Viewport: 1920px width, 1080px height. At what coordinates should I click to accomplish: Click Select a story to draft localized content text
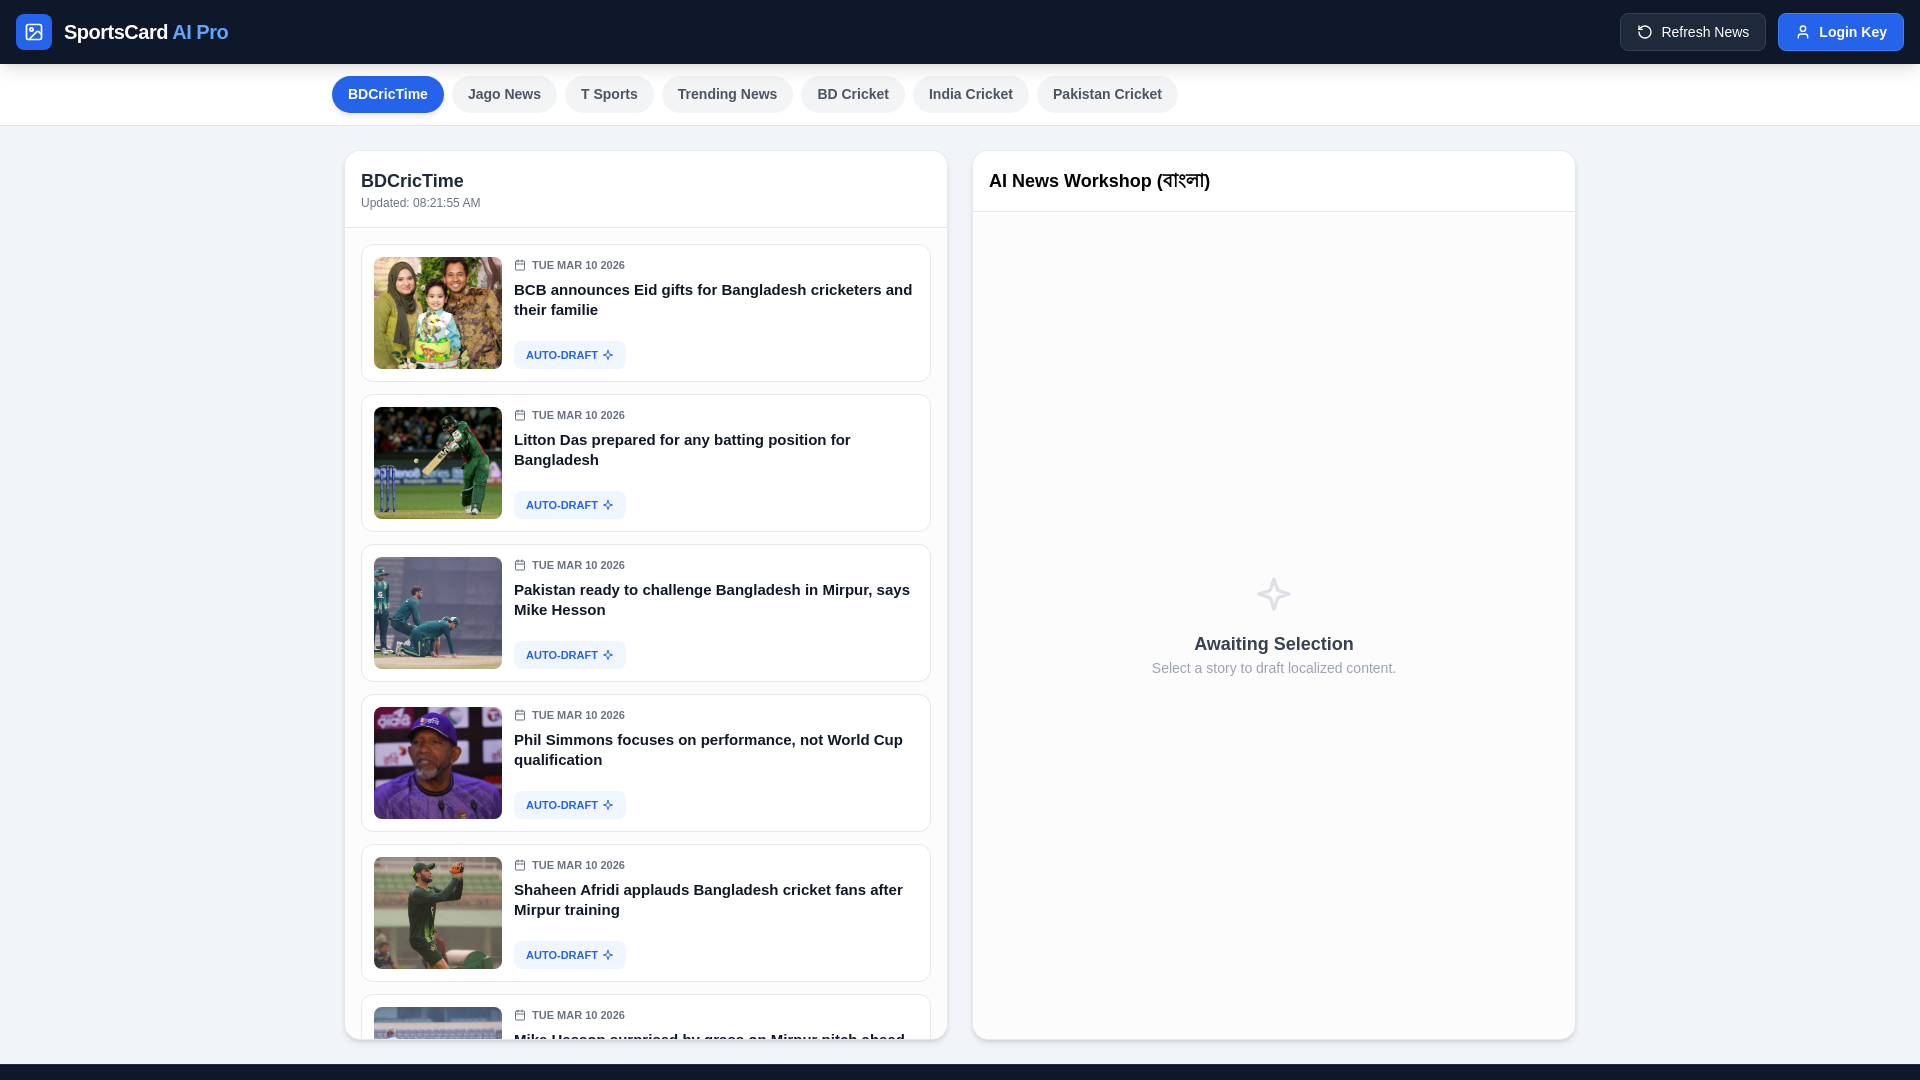click(1273, 668)
